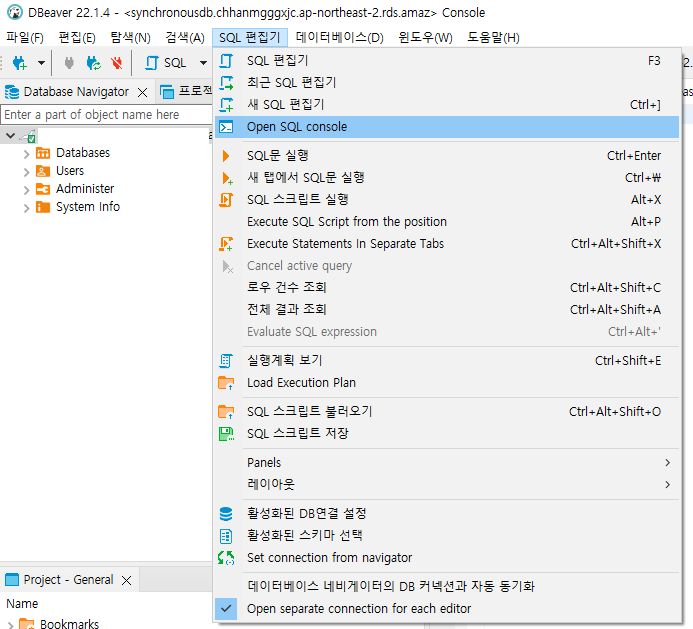The width and height of the screenshot is (693, 629).
Task: Open the 레이아웃 submenu
Action: tap(446, 484)
